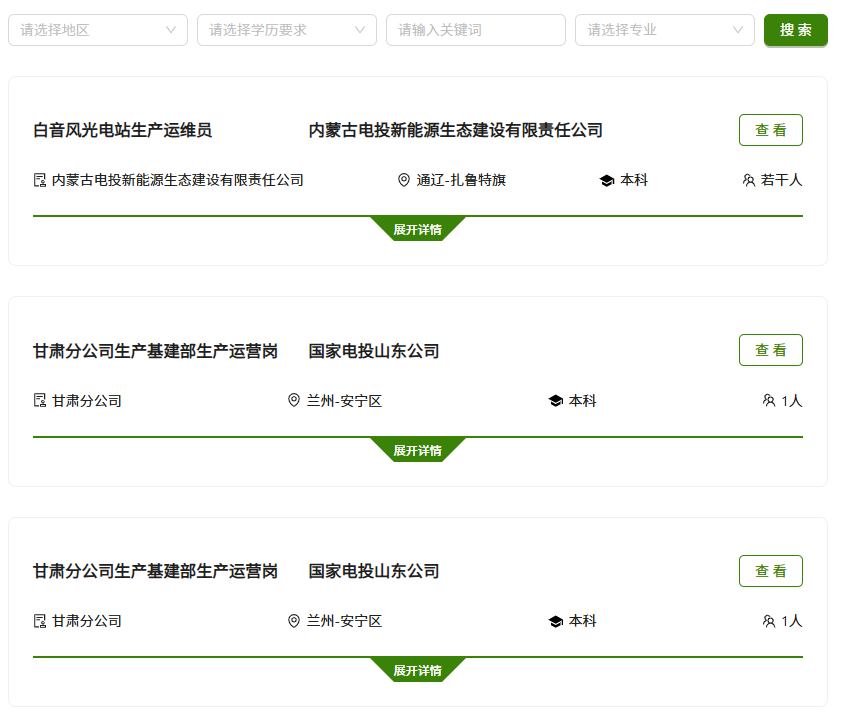
Task: Click company icon beside 甘肃分公司 in middle card
Action: 40,400
